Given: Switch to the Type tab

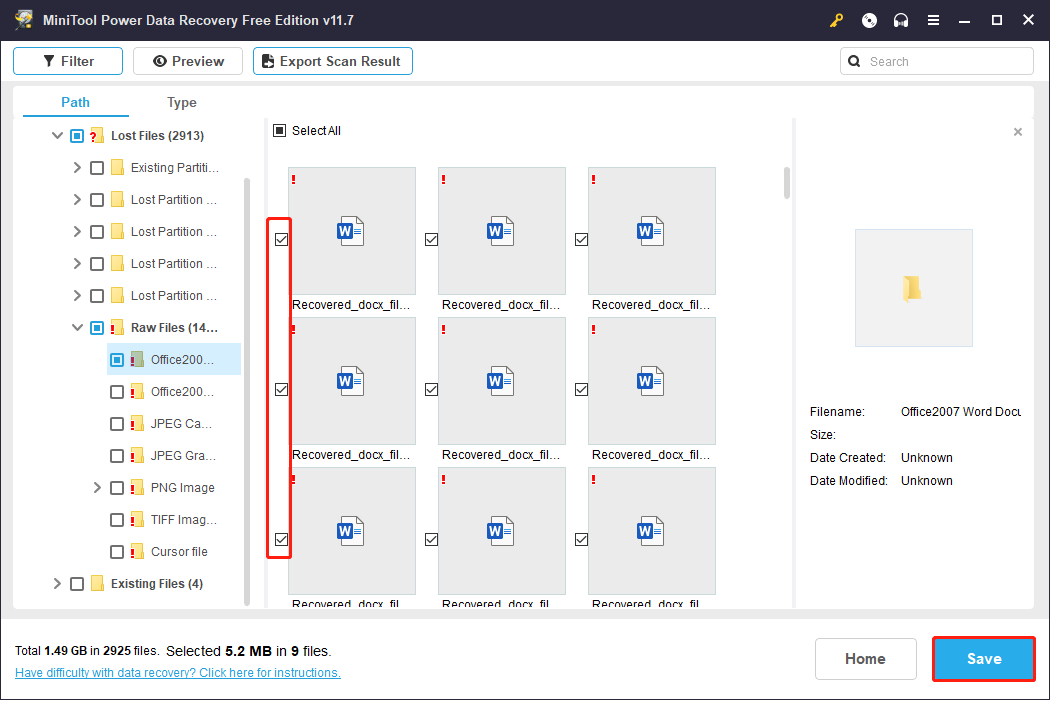Looking at the screenshot, I should tap(182, 102).
